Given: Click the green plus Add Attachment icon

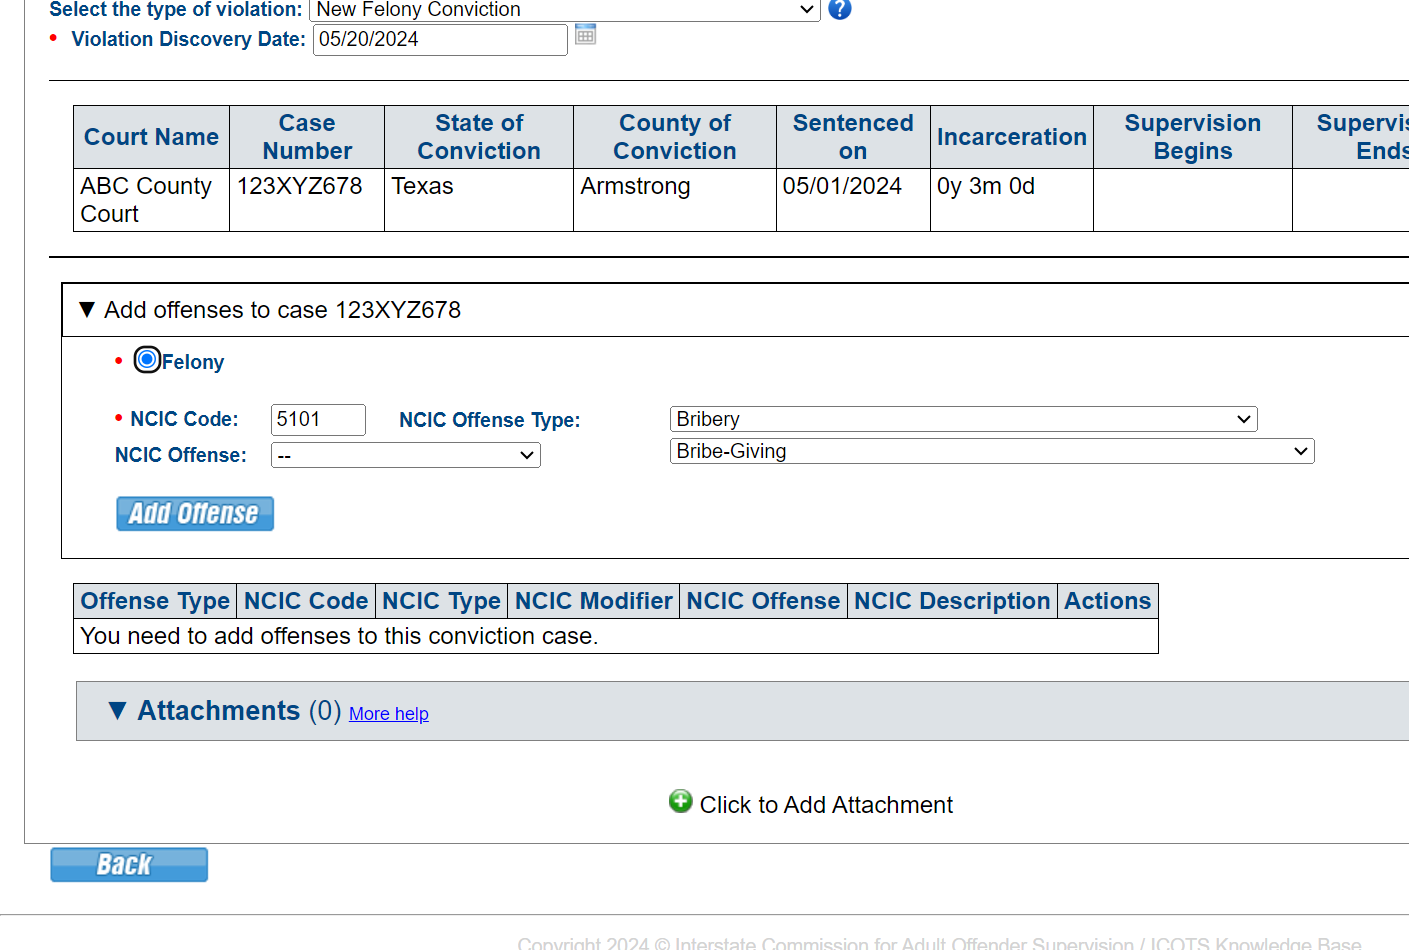Looking at the screenshot, I should pyautogui.click(x=681, y=801).
